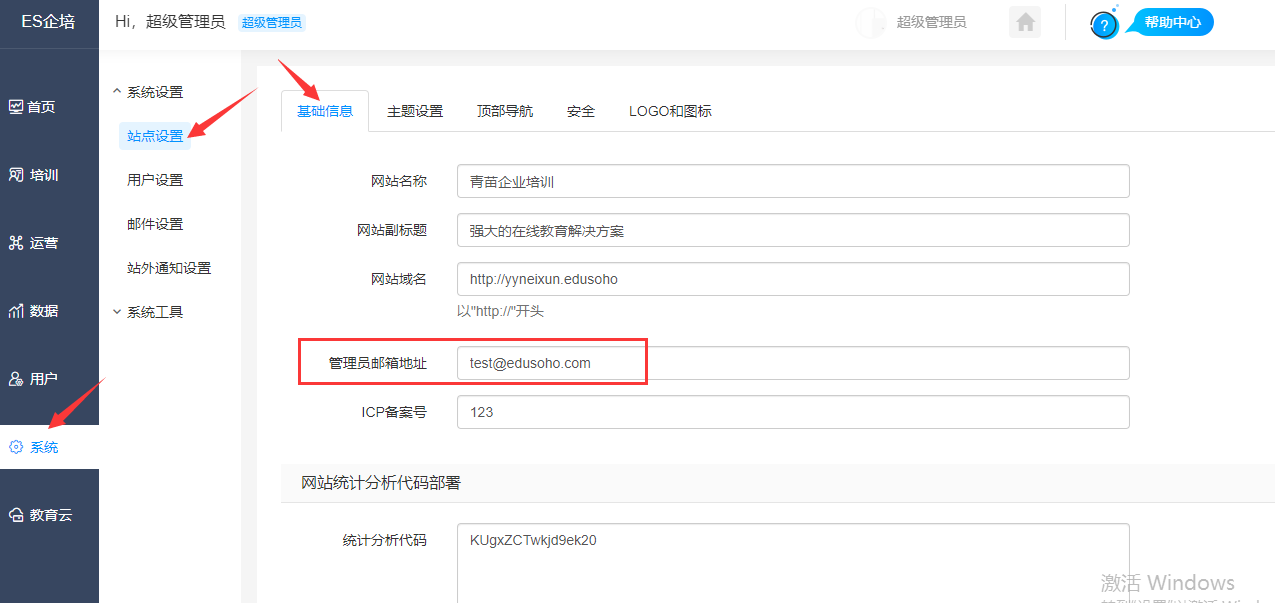Image resolution: width=1275 pixels, height=603 pixels.
Task: Switch to LOGO和图标 tab
Action: tap(670, 111)
